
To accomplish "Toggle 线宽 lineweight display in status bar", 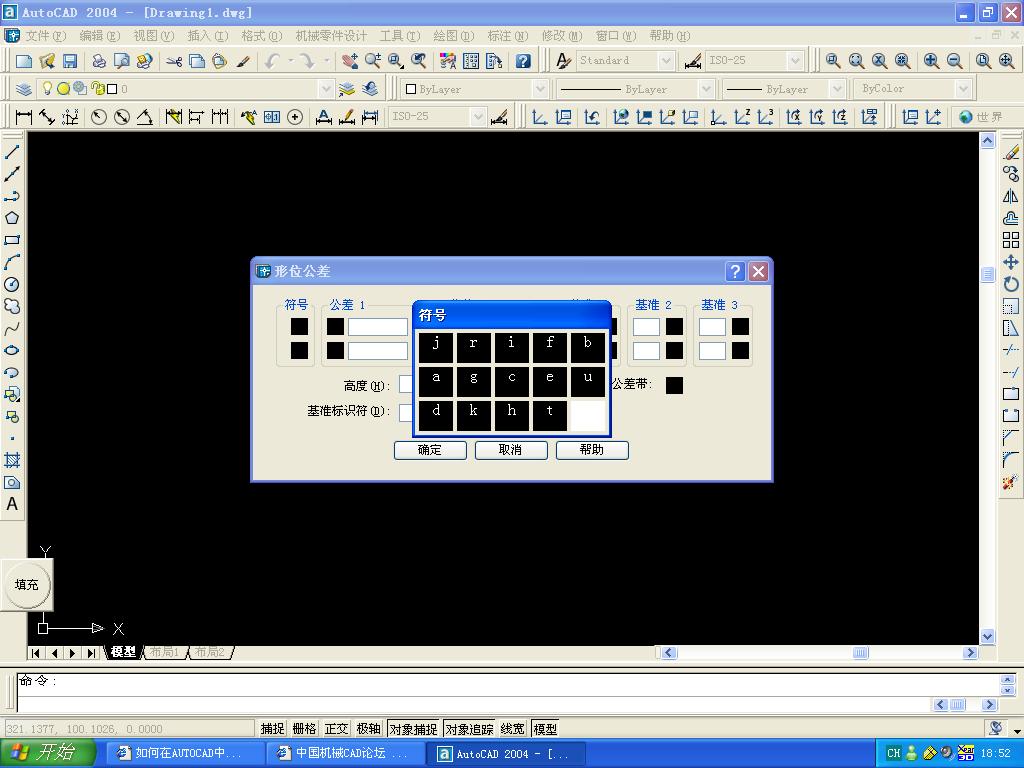I will tap(513, 729).
